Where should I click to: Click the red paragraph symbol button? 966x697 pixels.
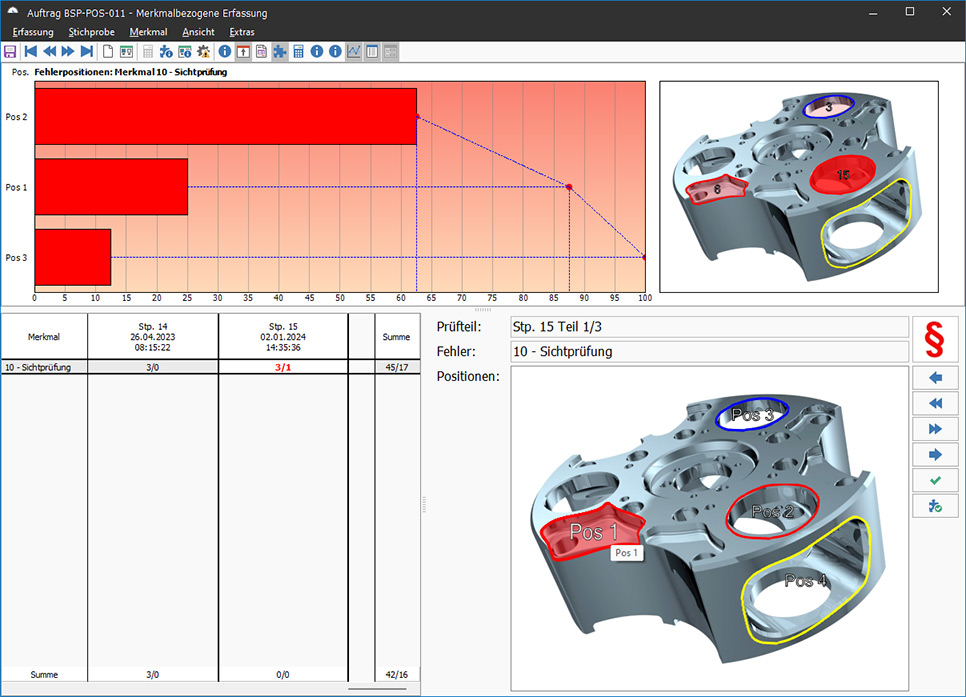pos(934,339)
